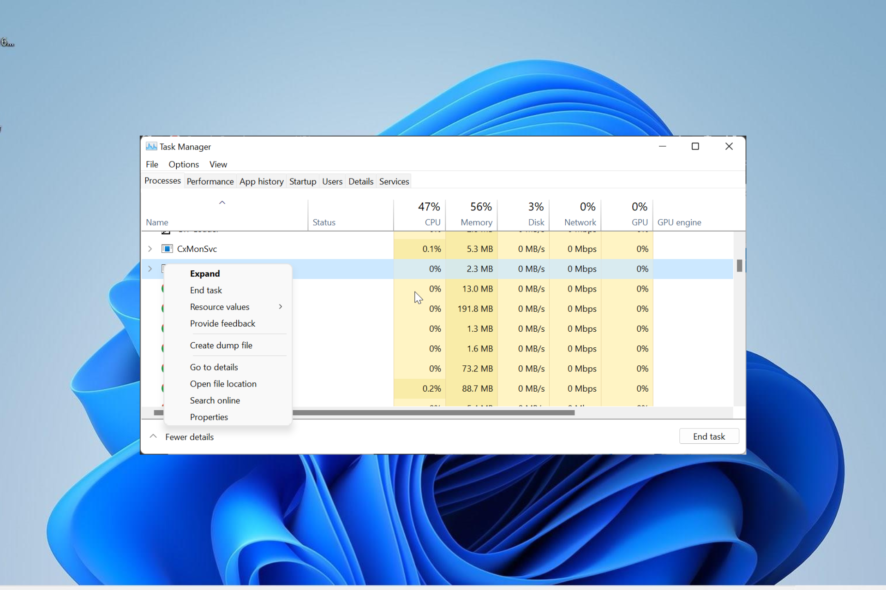886x590 pixels.
Task: Switch to the Performance tab
Action: point(210,181)
